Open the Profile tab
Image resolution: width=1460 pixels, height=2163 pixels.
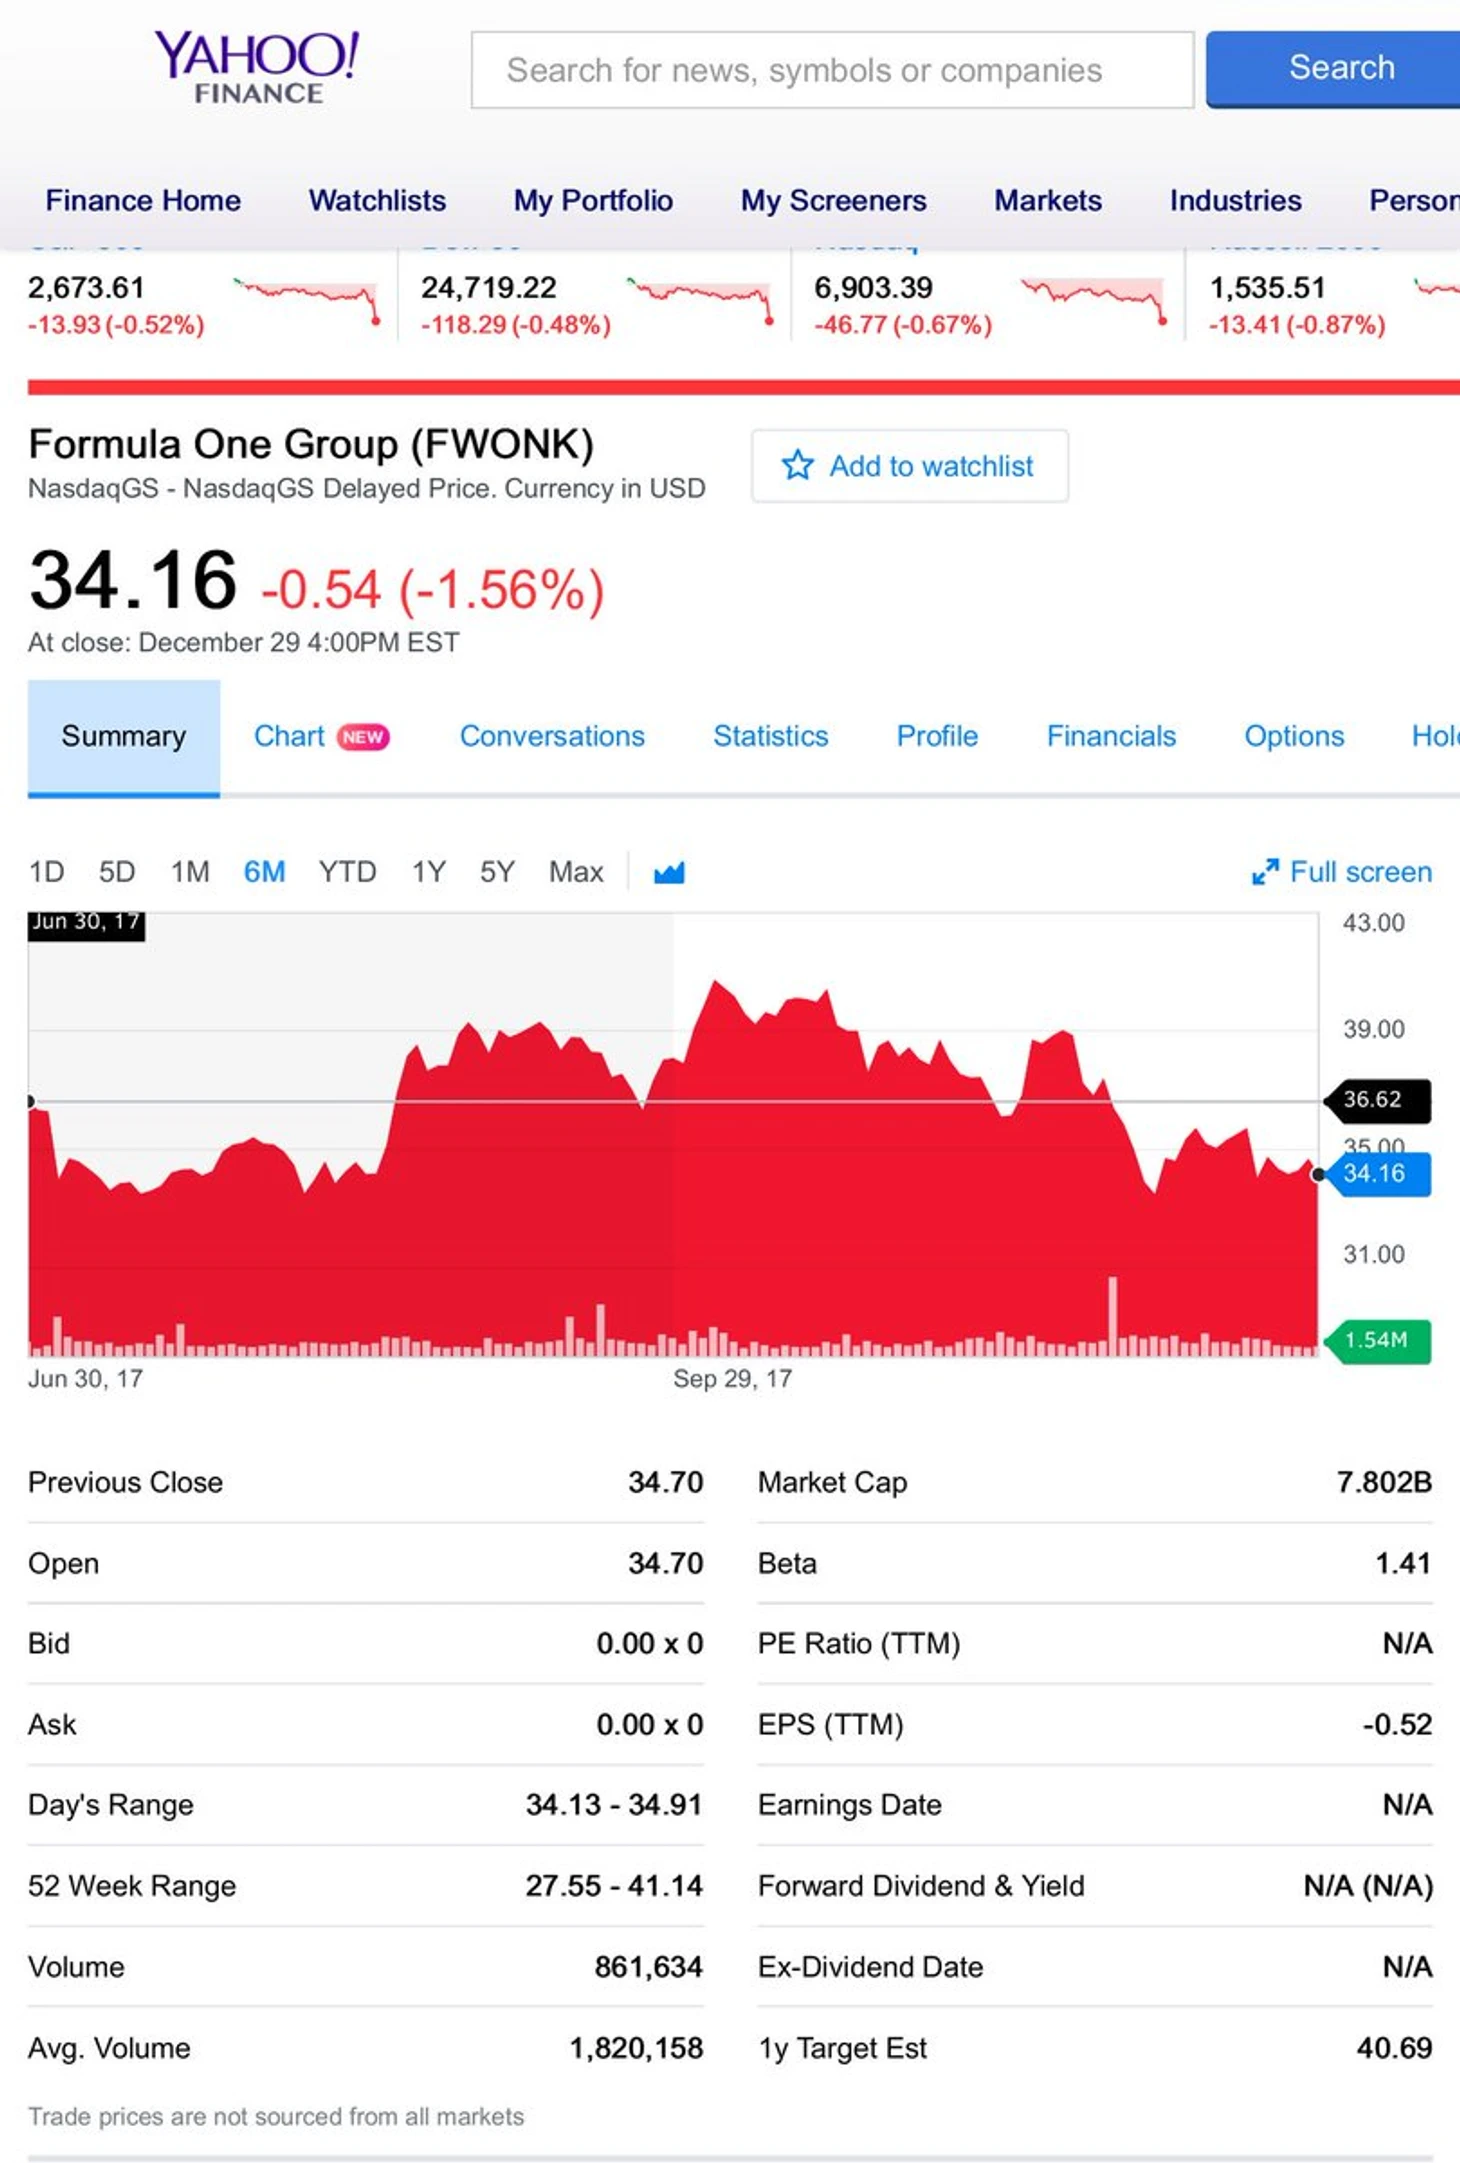click(x=937, y=737)
